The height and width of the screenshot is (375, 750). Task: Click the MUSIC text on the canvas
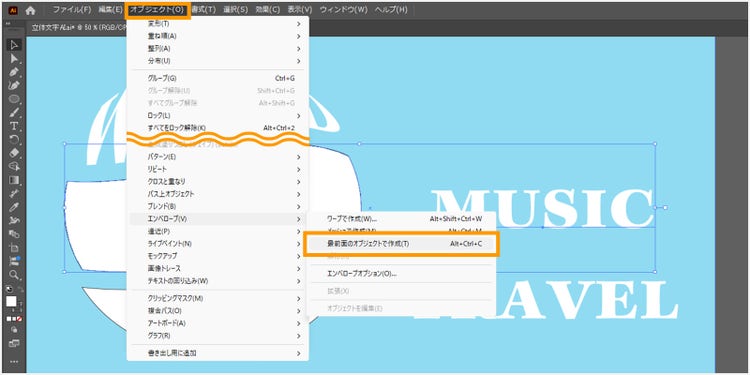coord(542,208)
